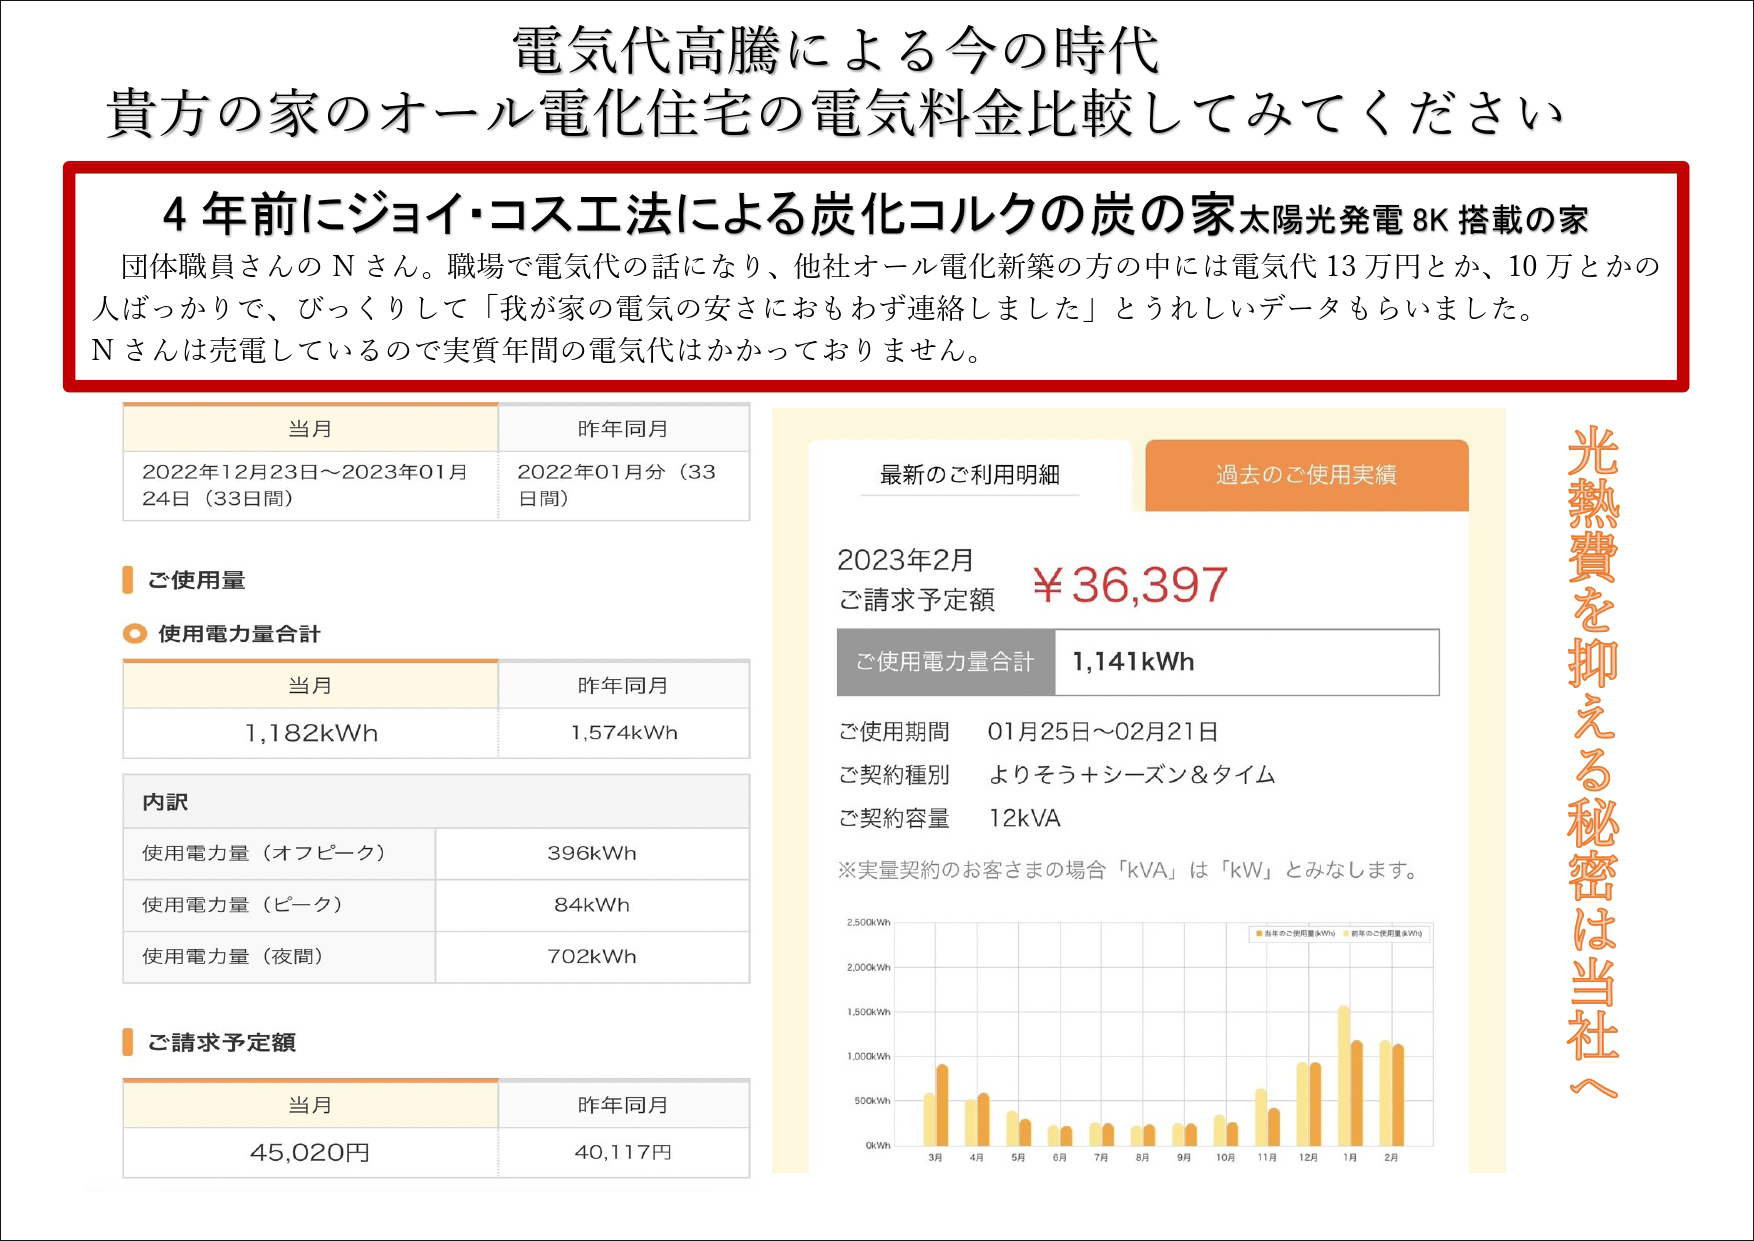Click the ご契約容量 label
This screenshot has width=1754, height=1241.
893,818
